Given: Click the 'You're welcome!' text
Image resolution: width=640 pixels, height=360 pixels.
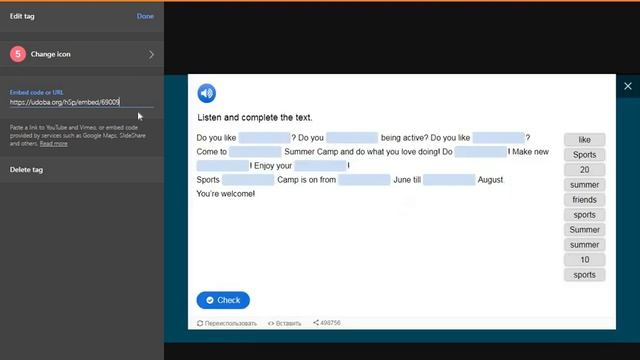Looking at the screenshot, I should [x=226, y=194].
